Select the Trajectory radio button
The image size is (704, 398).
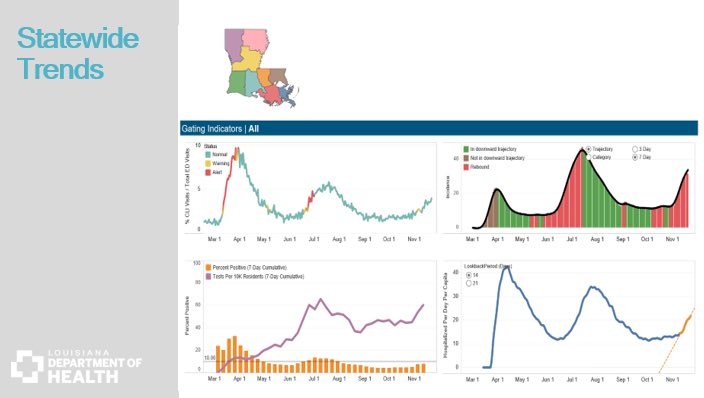click(x=588, y=149)
